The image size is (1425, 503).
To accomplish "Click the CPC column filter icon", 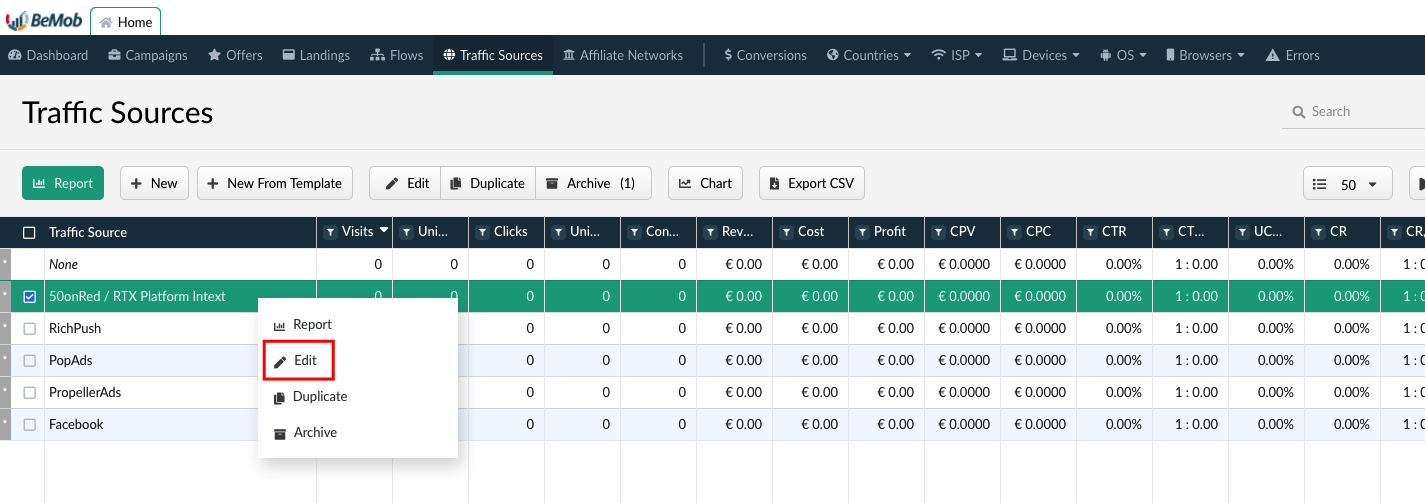I will (1014, 232).
